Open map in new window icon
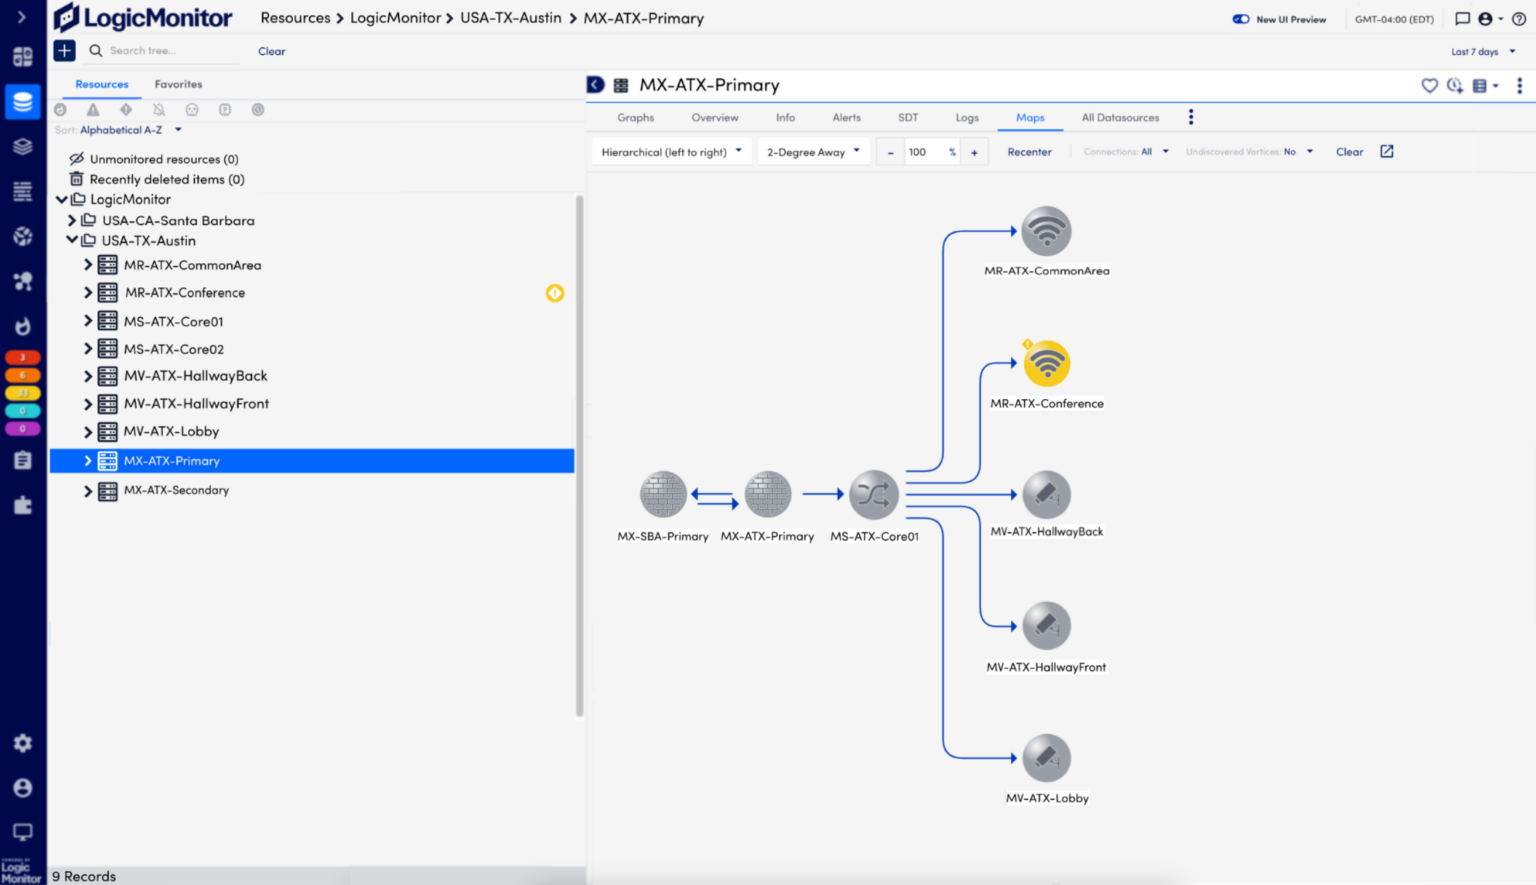This screenshot has height=885, width=1536. click(x=1387, y=152)
